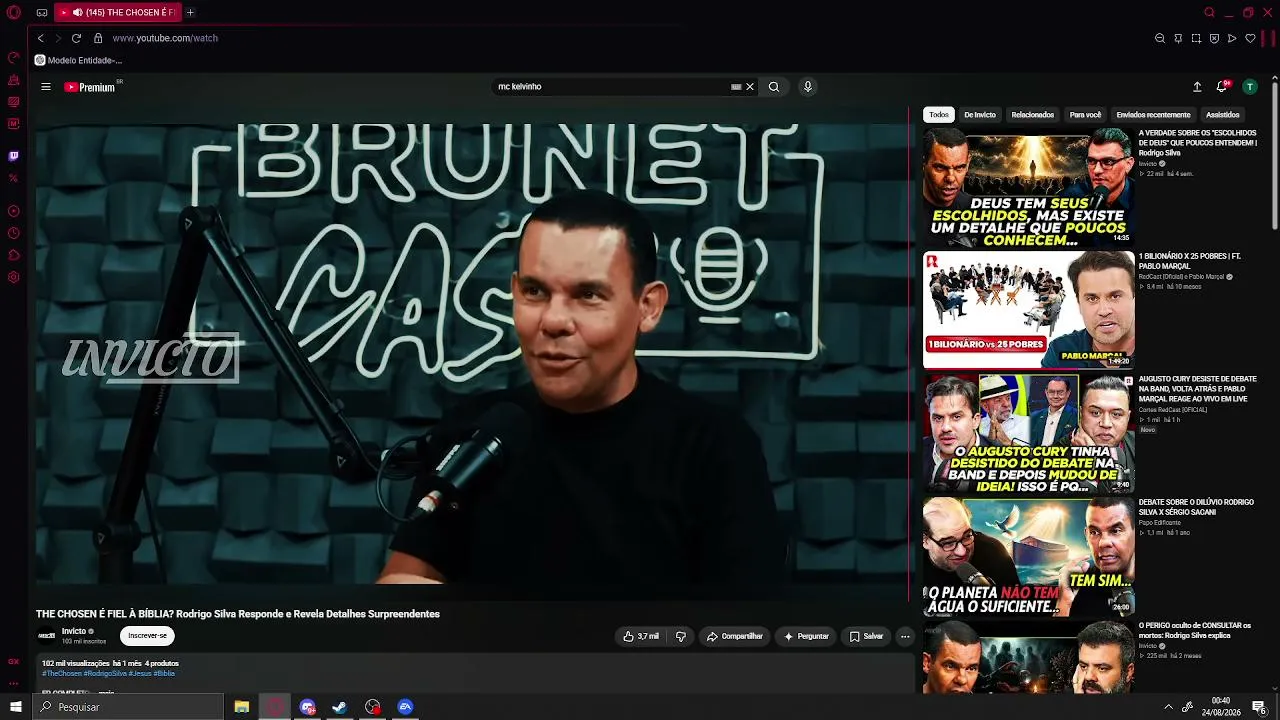This screenshot has width=1280, height=720.
Task: Show hidden system tray icons
Action: (x=1168, y=707)
